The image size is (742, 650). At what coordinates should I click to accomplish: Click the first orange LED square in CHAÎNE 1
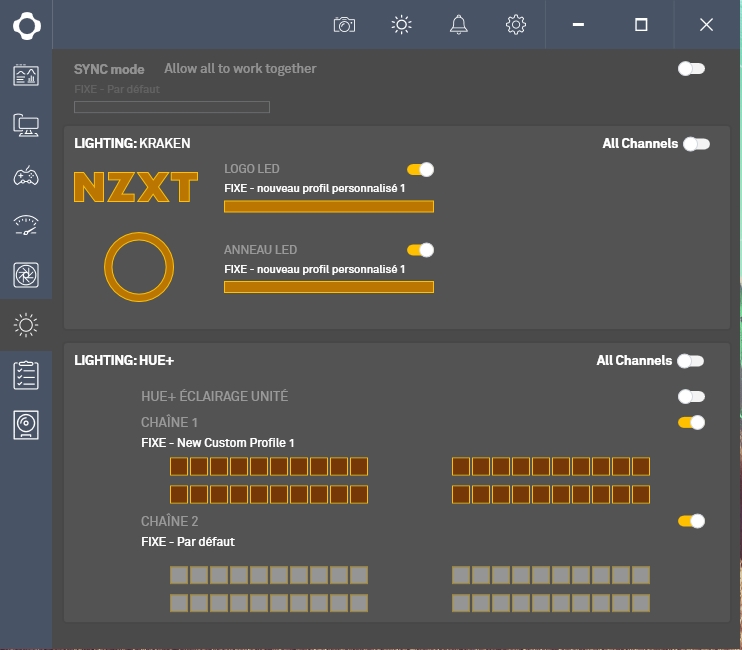179,466
